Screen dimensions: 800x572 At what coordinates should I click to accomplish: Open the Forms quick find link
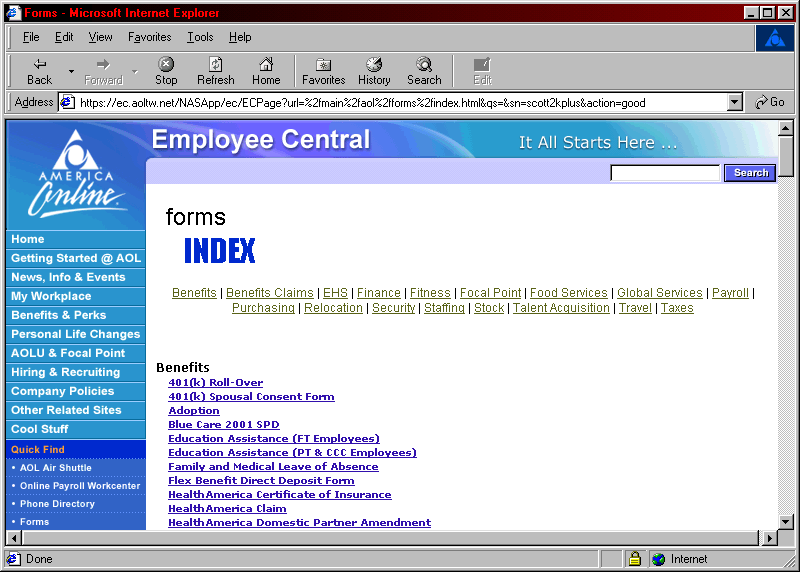tap(34, 521)
